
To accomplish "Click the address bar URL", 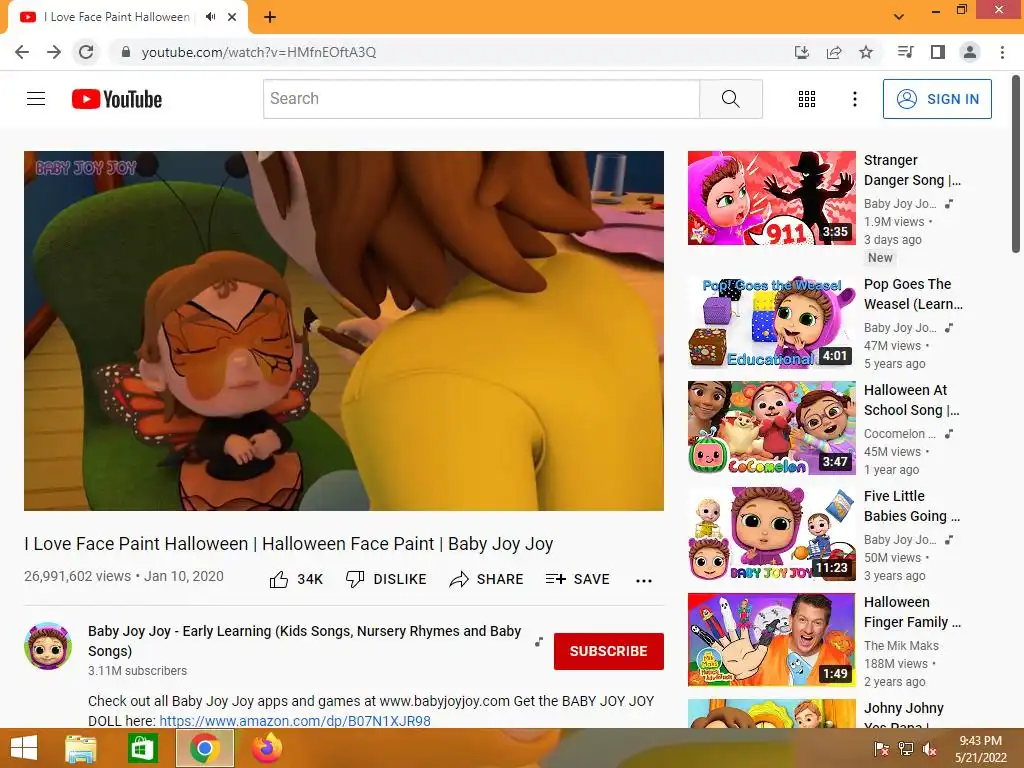I will pyautogui.click(x=259, y=52).
